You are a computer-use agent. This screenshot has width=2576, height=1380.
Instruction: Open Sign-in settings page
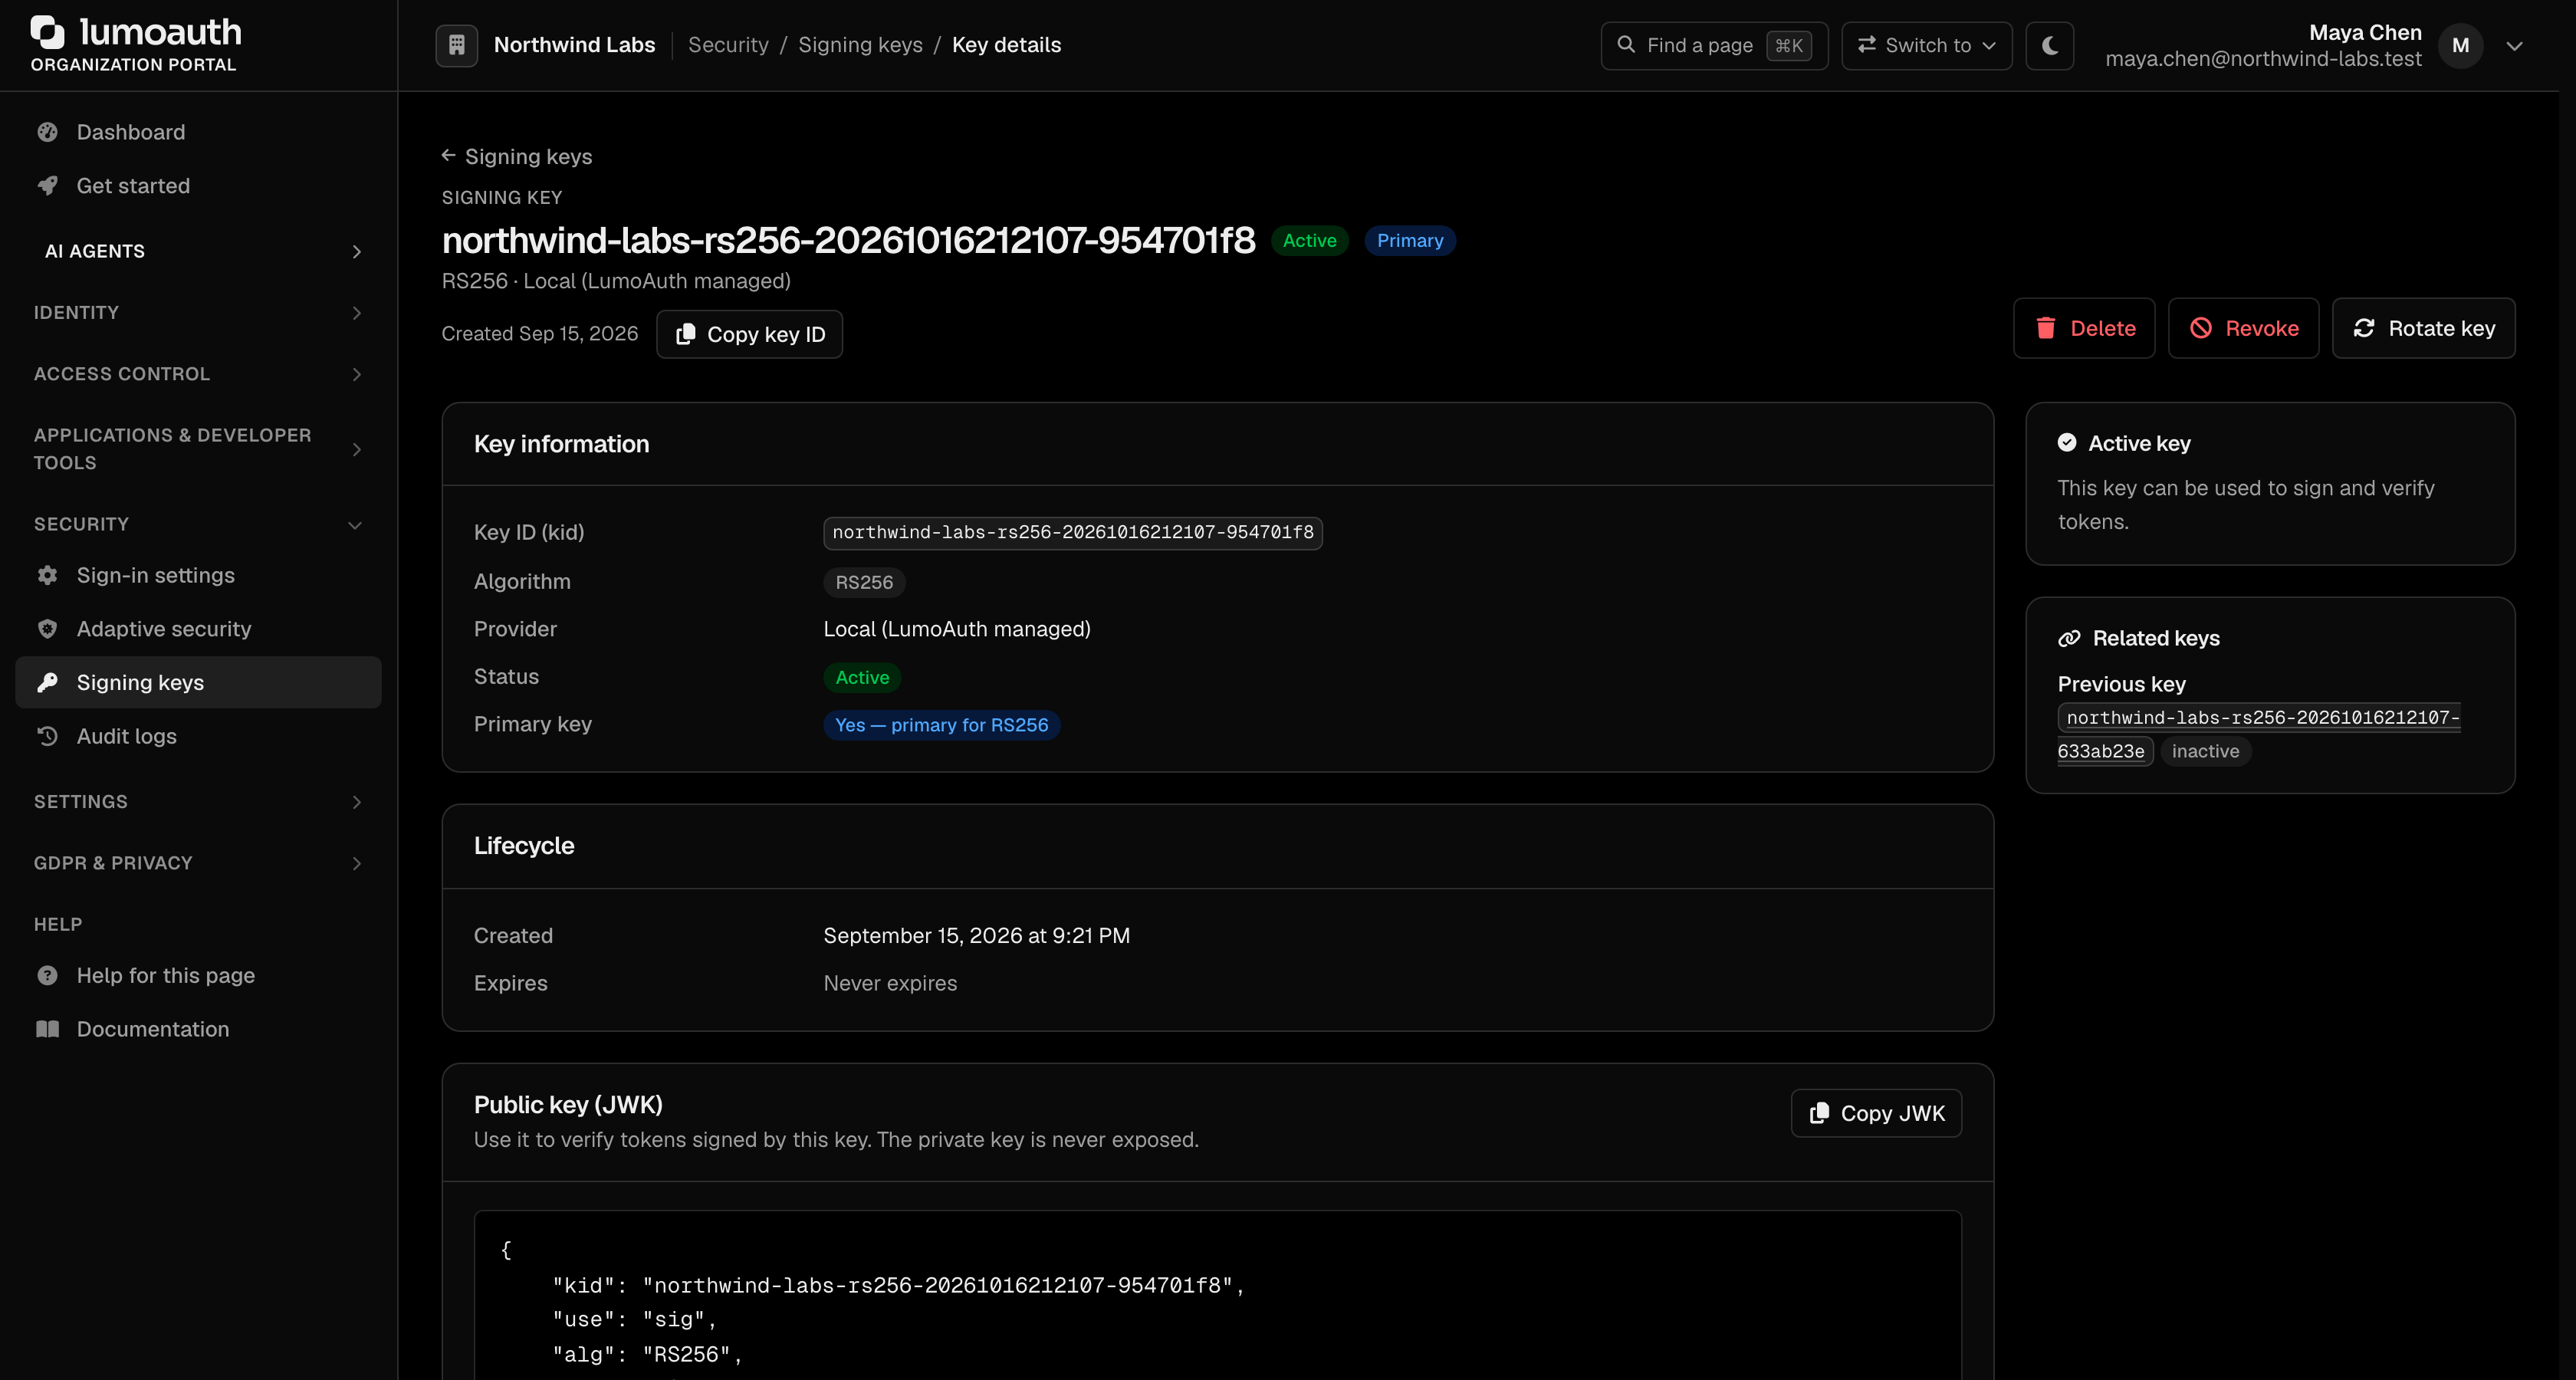point(198,575)
